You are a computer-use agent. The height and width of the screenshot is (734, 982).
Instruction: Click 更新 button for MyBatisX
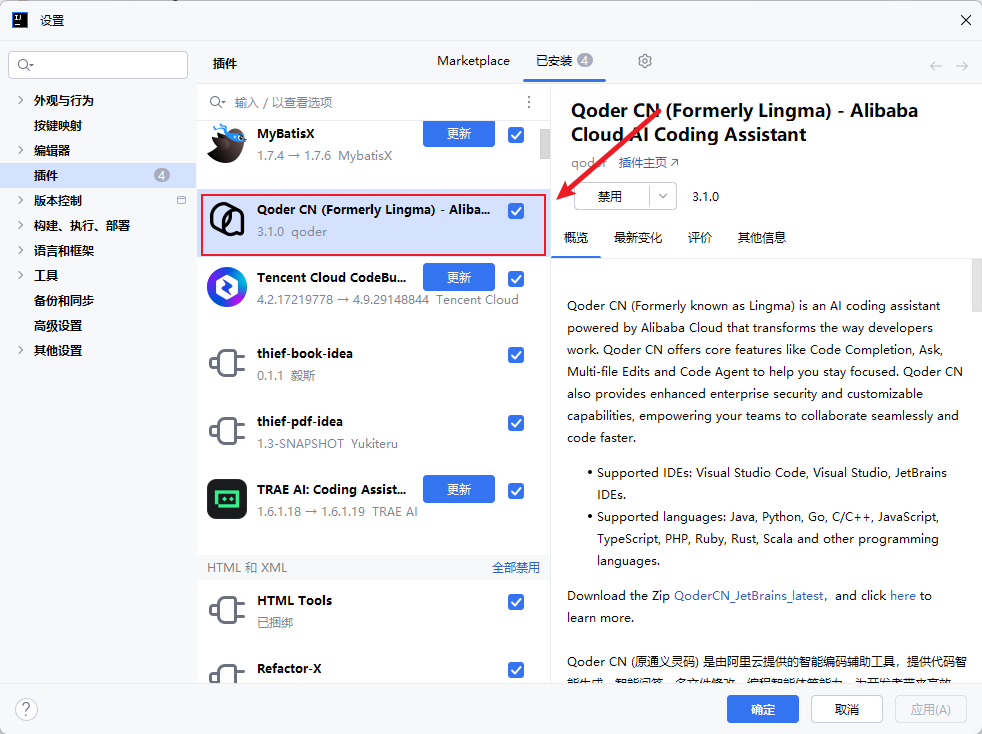click(459, 133)
